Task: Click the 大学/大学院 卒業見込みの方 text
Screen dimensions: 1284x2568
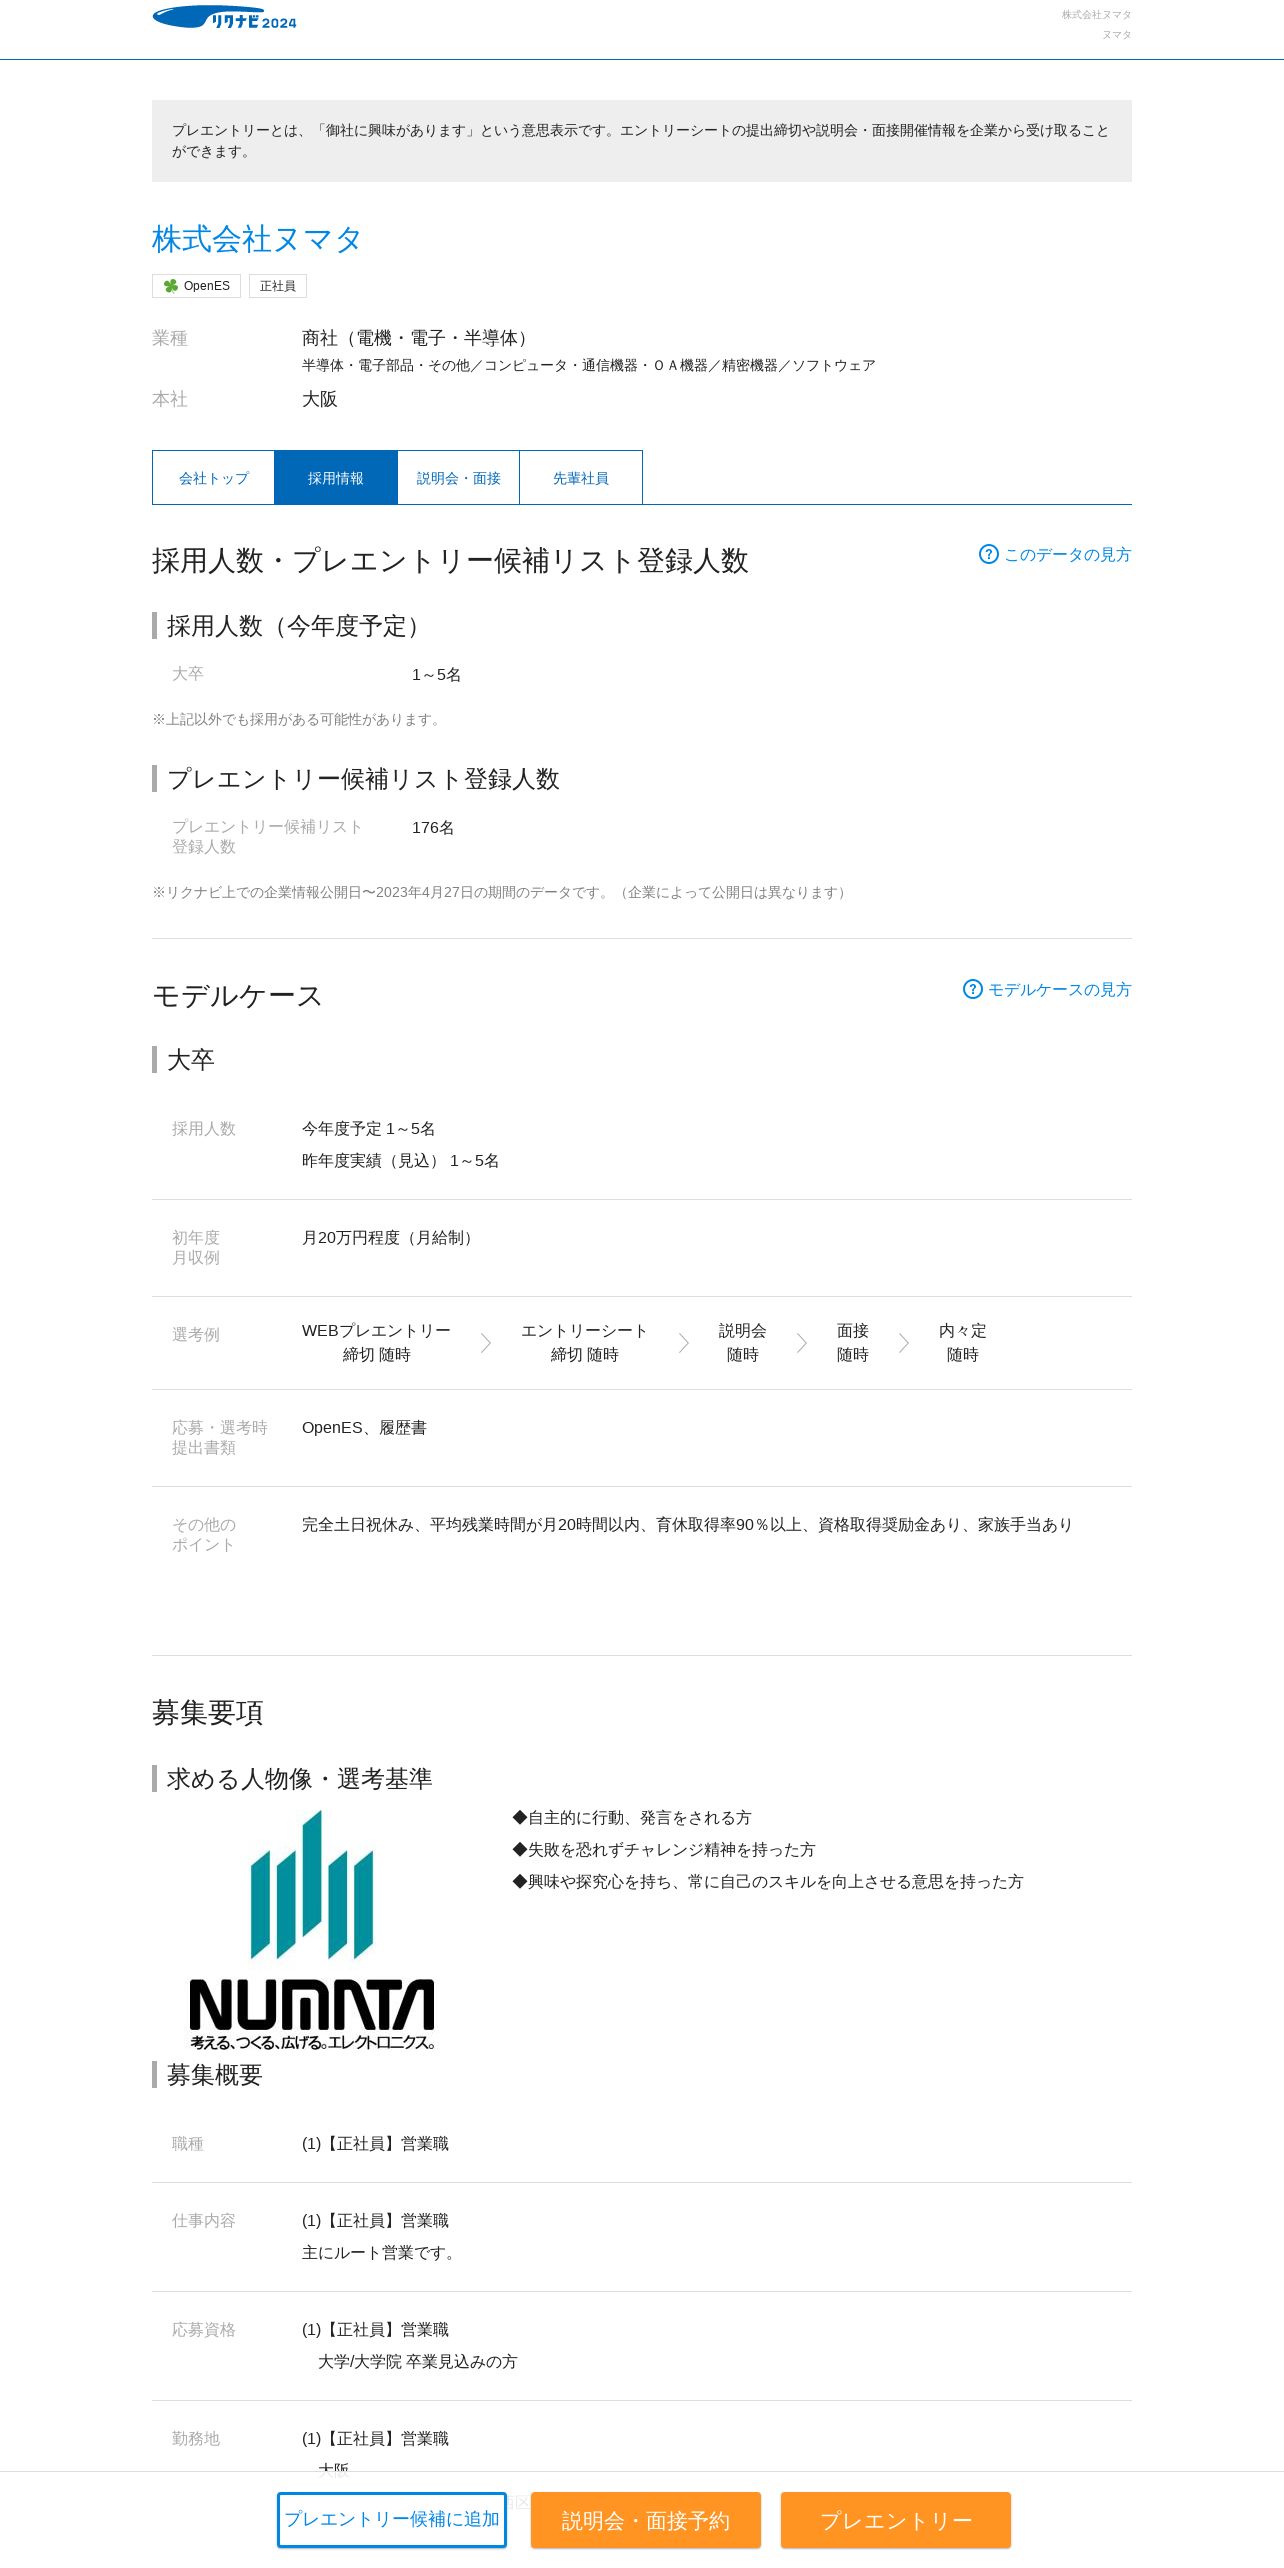Action: 418,2361
